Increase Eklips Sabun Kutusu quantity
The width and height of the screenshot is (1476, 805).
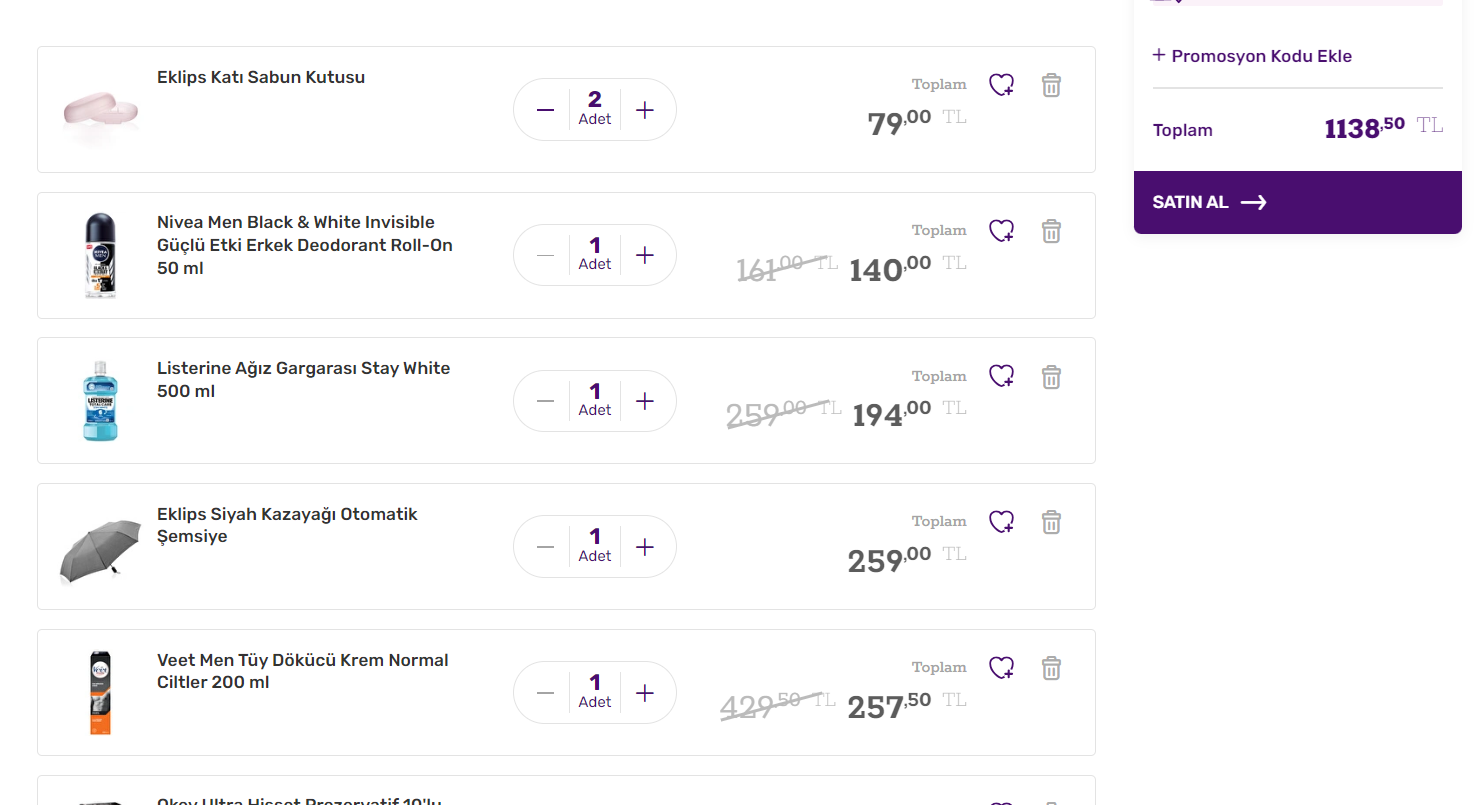click(645, 110)
